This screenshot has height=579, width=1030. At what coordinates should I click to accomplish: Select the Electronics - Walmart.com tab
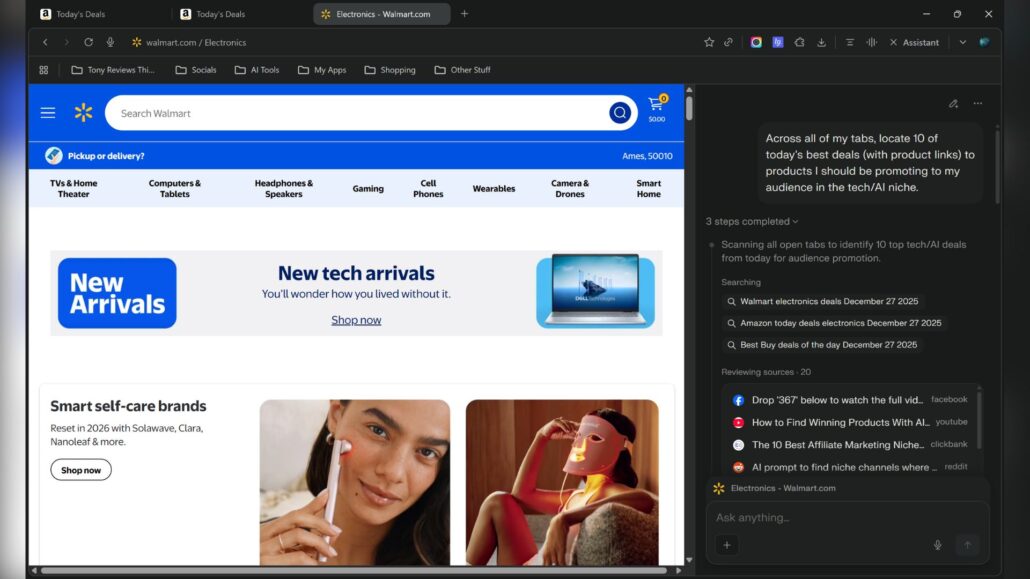(x=381, y=14)
